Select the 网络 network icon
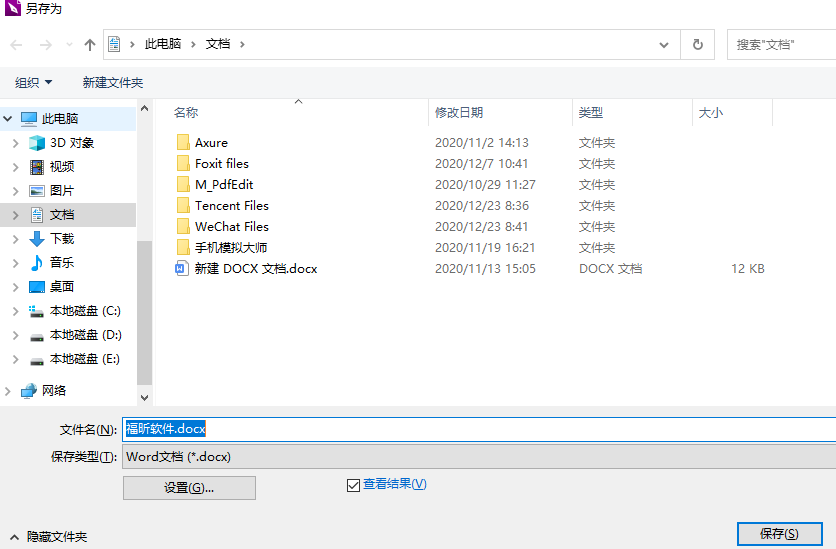This screenshot has width=836, height=549. tap(29, 391)
